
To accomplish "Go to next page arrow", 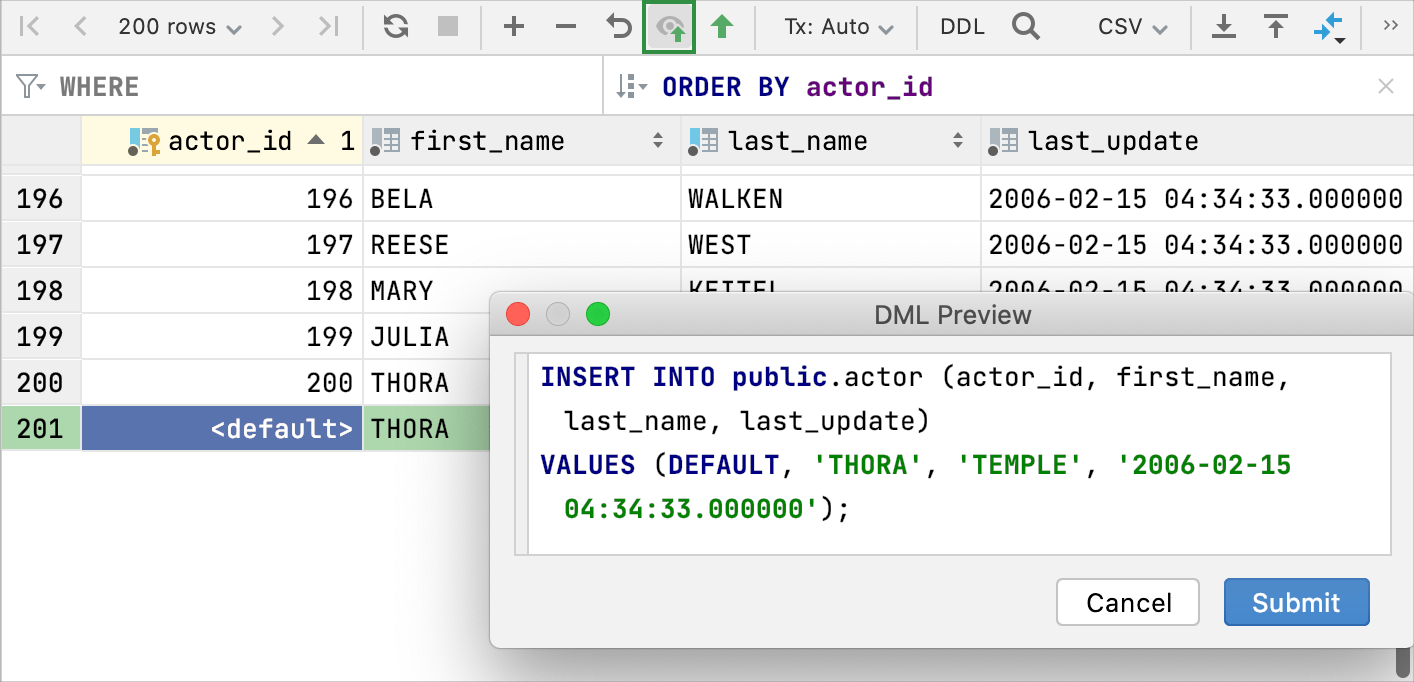I will 277,27.
